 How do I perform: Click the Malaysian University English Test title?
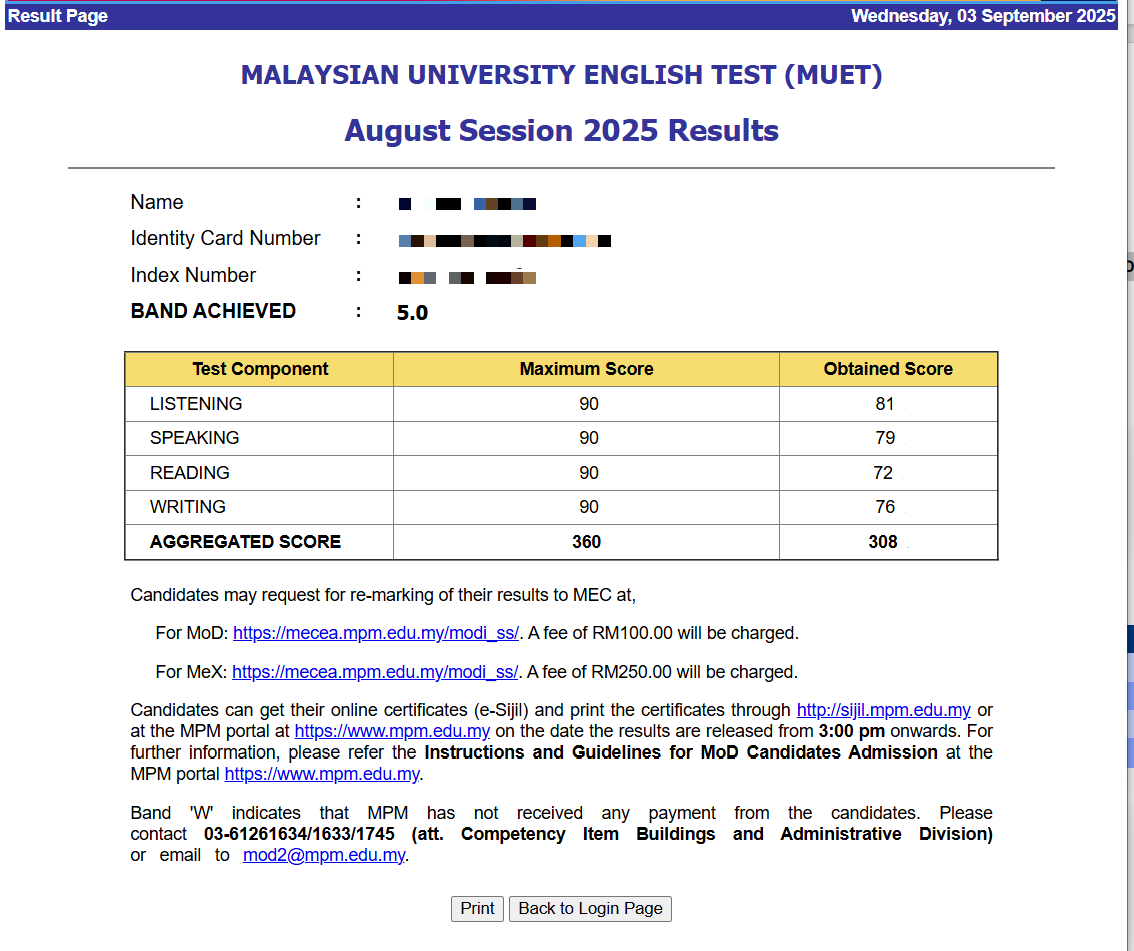561,75
